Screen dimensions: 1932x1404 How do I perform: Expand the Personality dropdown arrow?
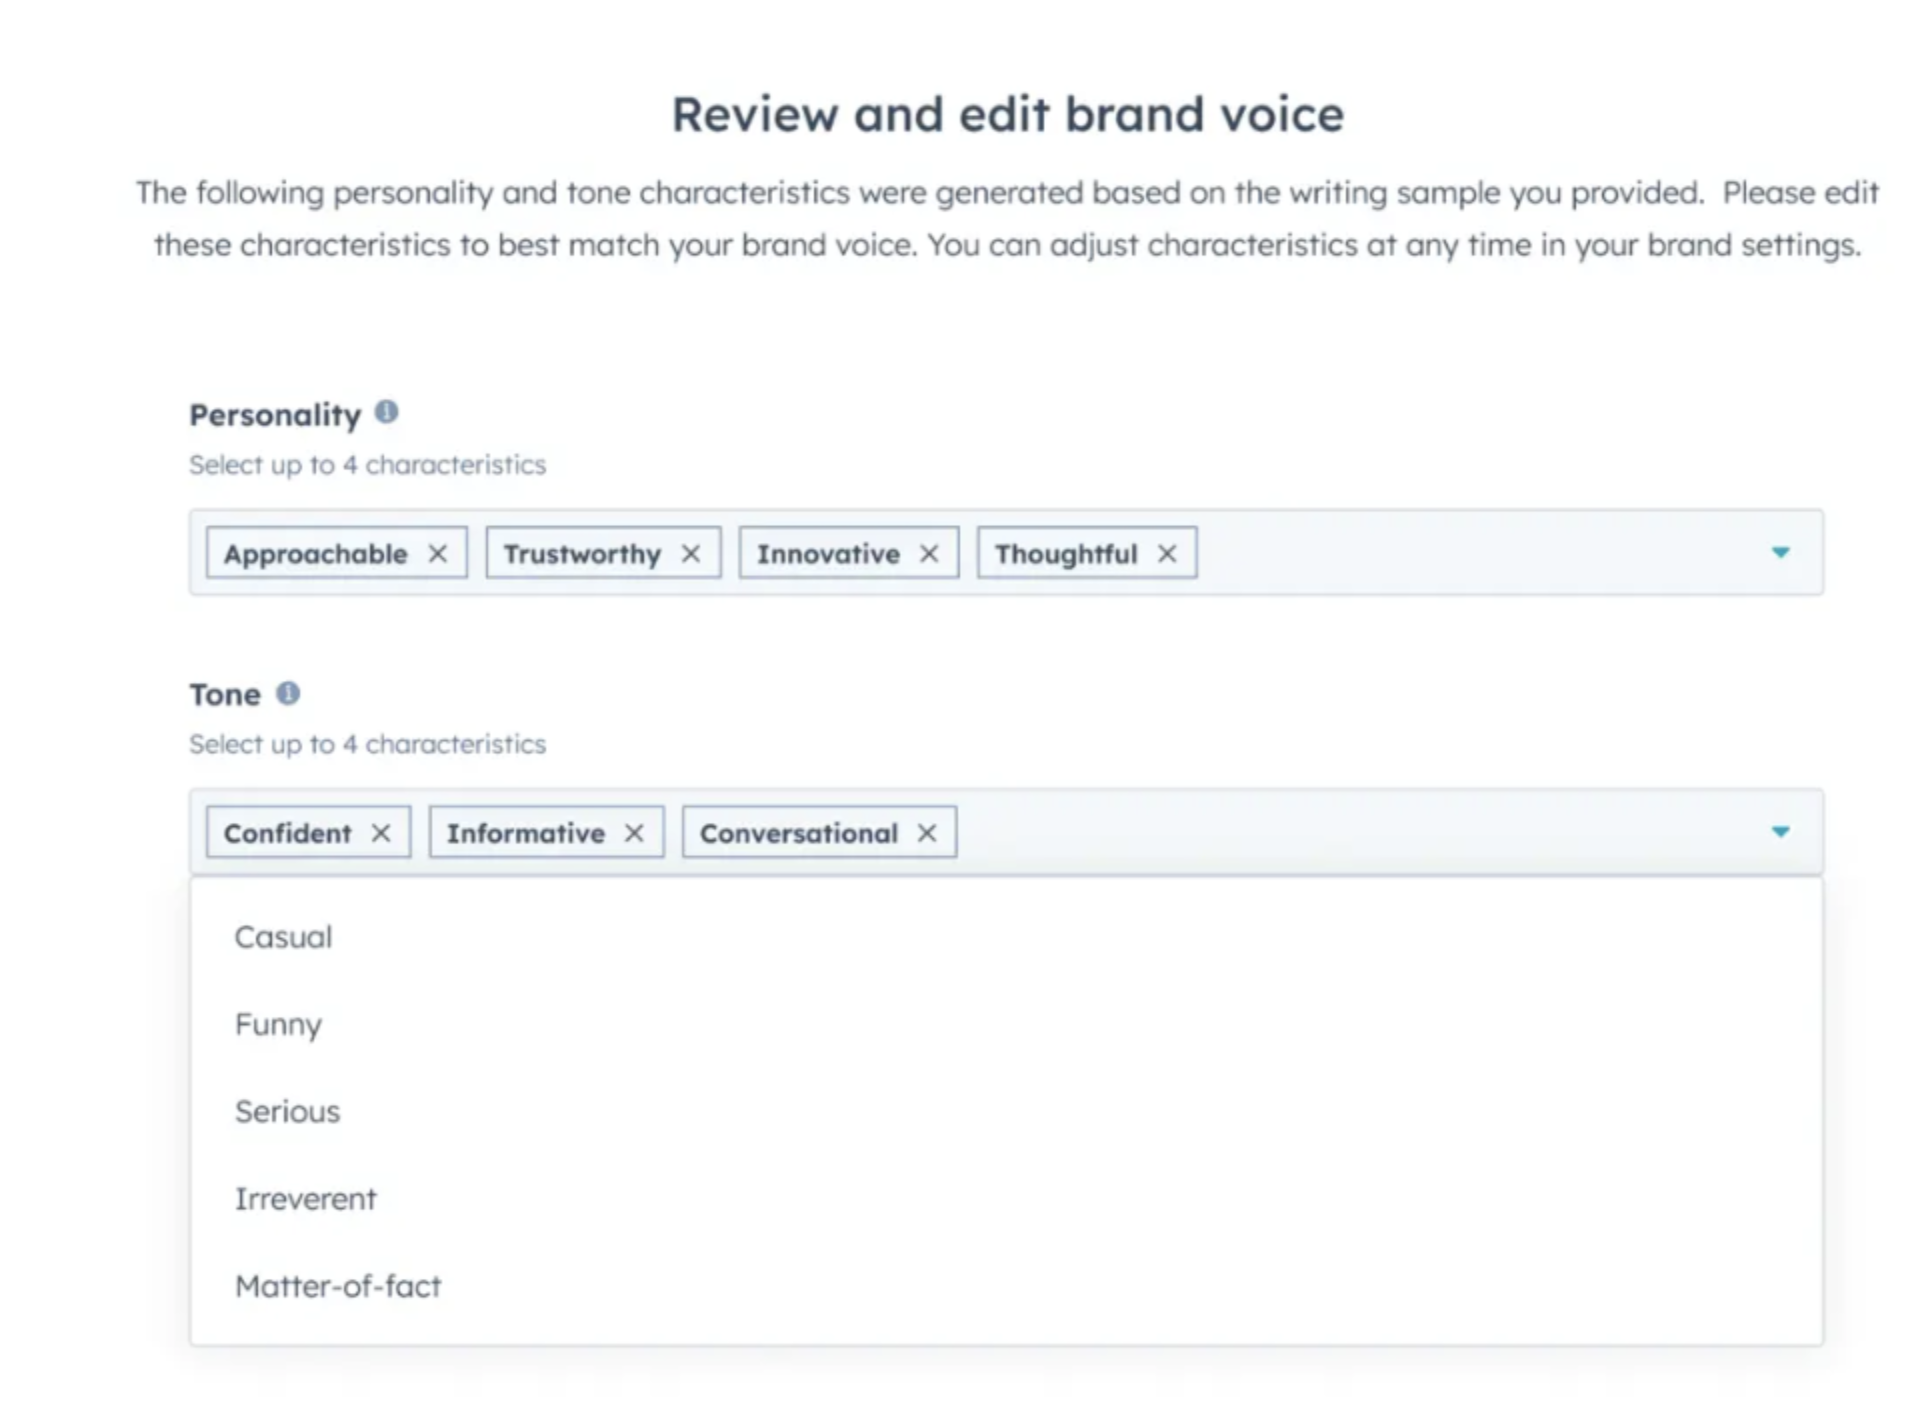(x=1780, y=553)
